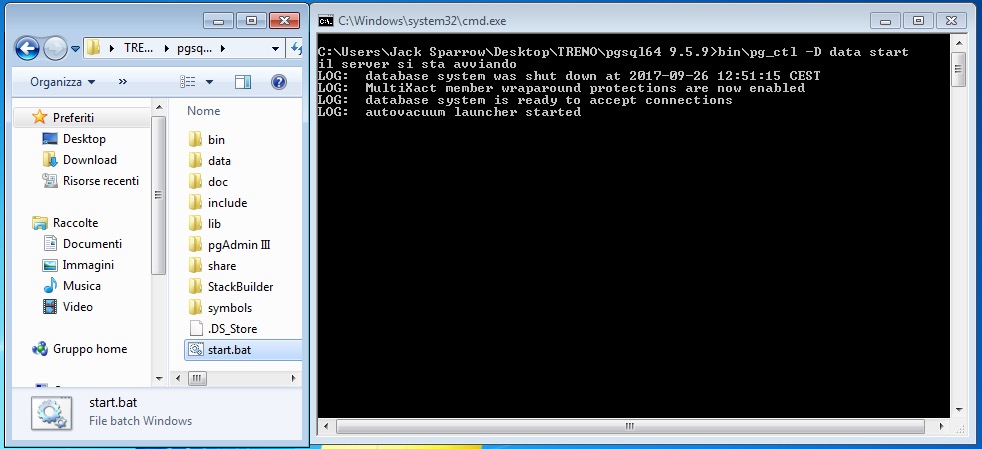Click the refresh icon beside address bar
This screenshot has width=982, height=449.
[296, 48]
